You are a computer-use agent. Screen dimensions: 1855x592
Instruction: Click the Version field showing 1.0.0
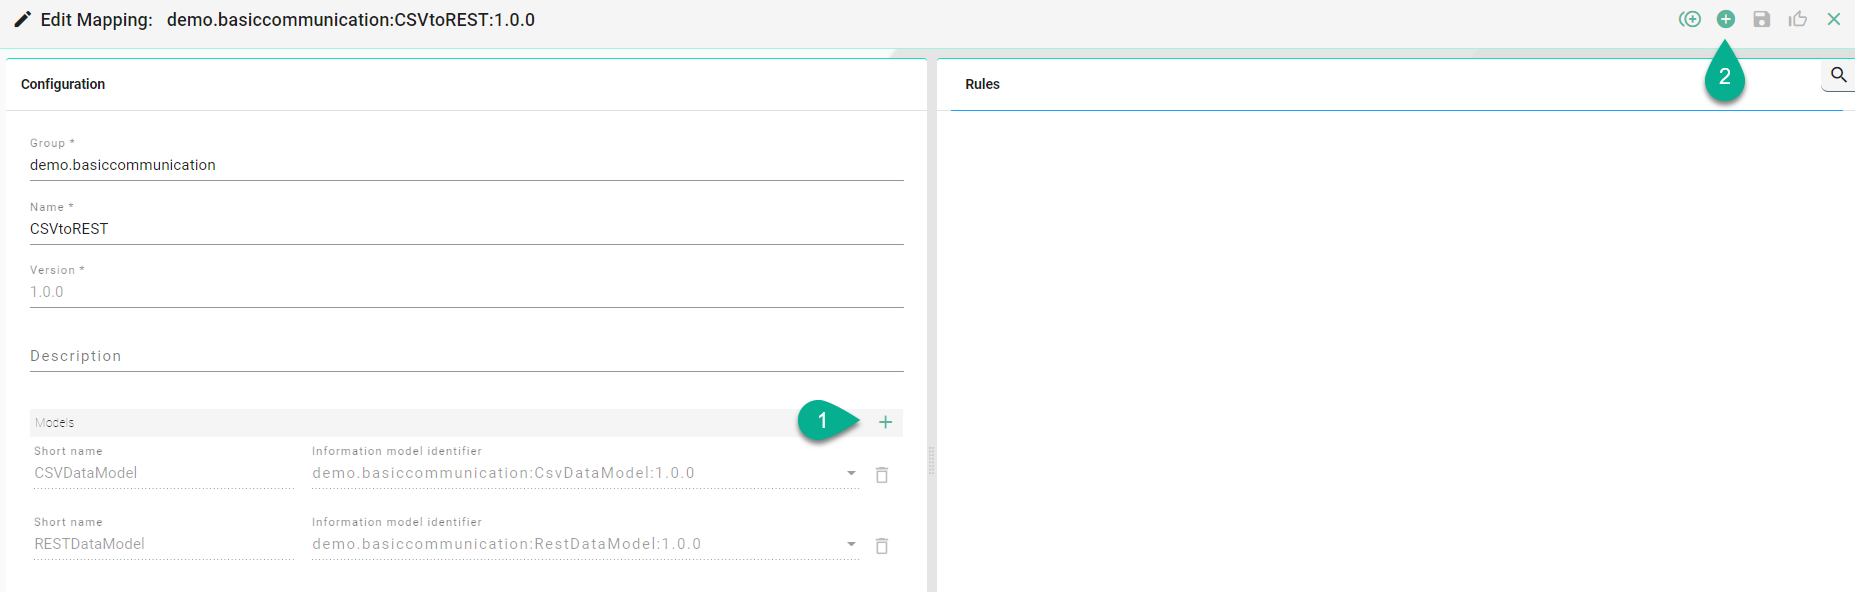467,292
